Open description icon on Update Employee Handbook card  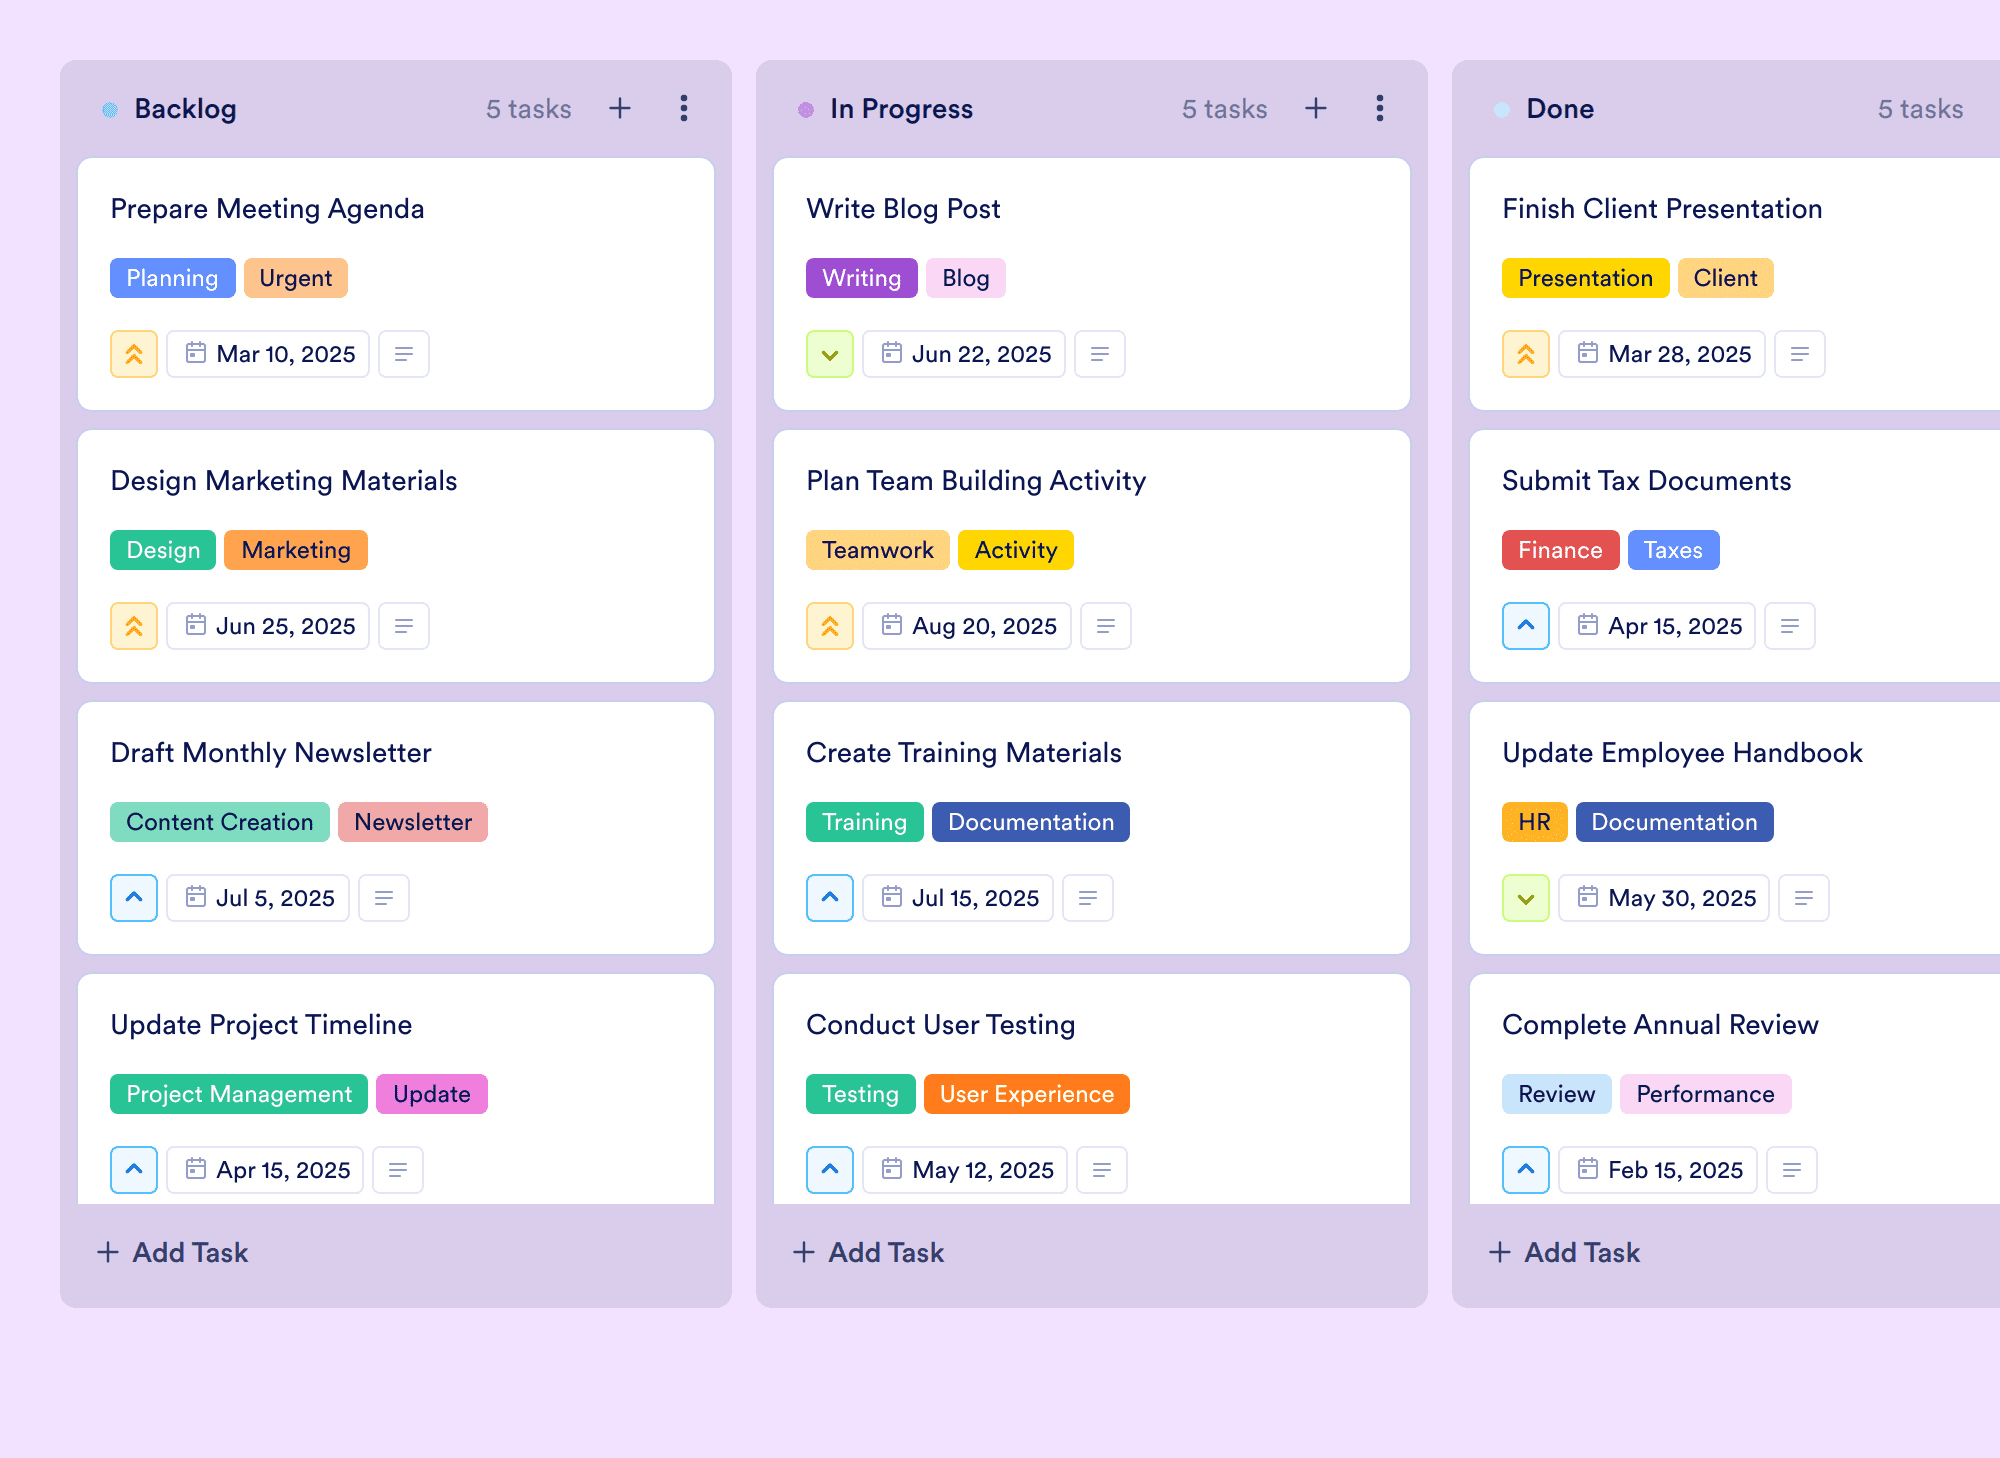pyautogui.click(x=1804, y=898)
